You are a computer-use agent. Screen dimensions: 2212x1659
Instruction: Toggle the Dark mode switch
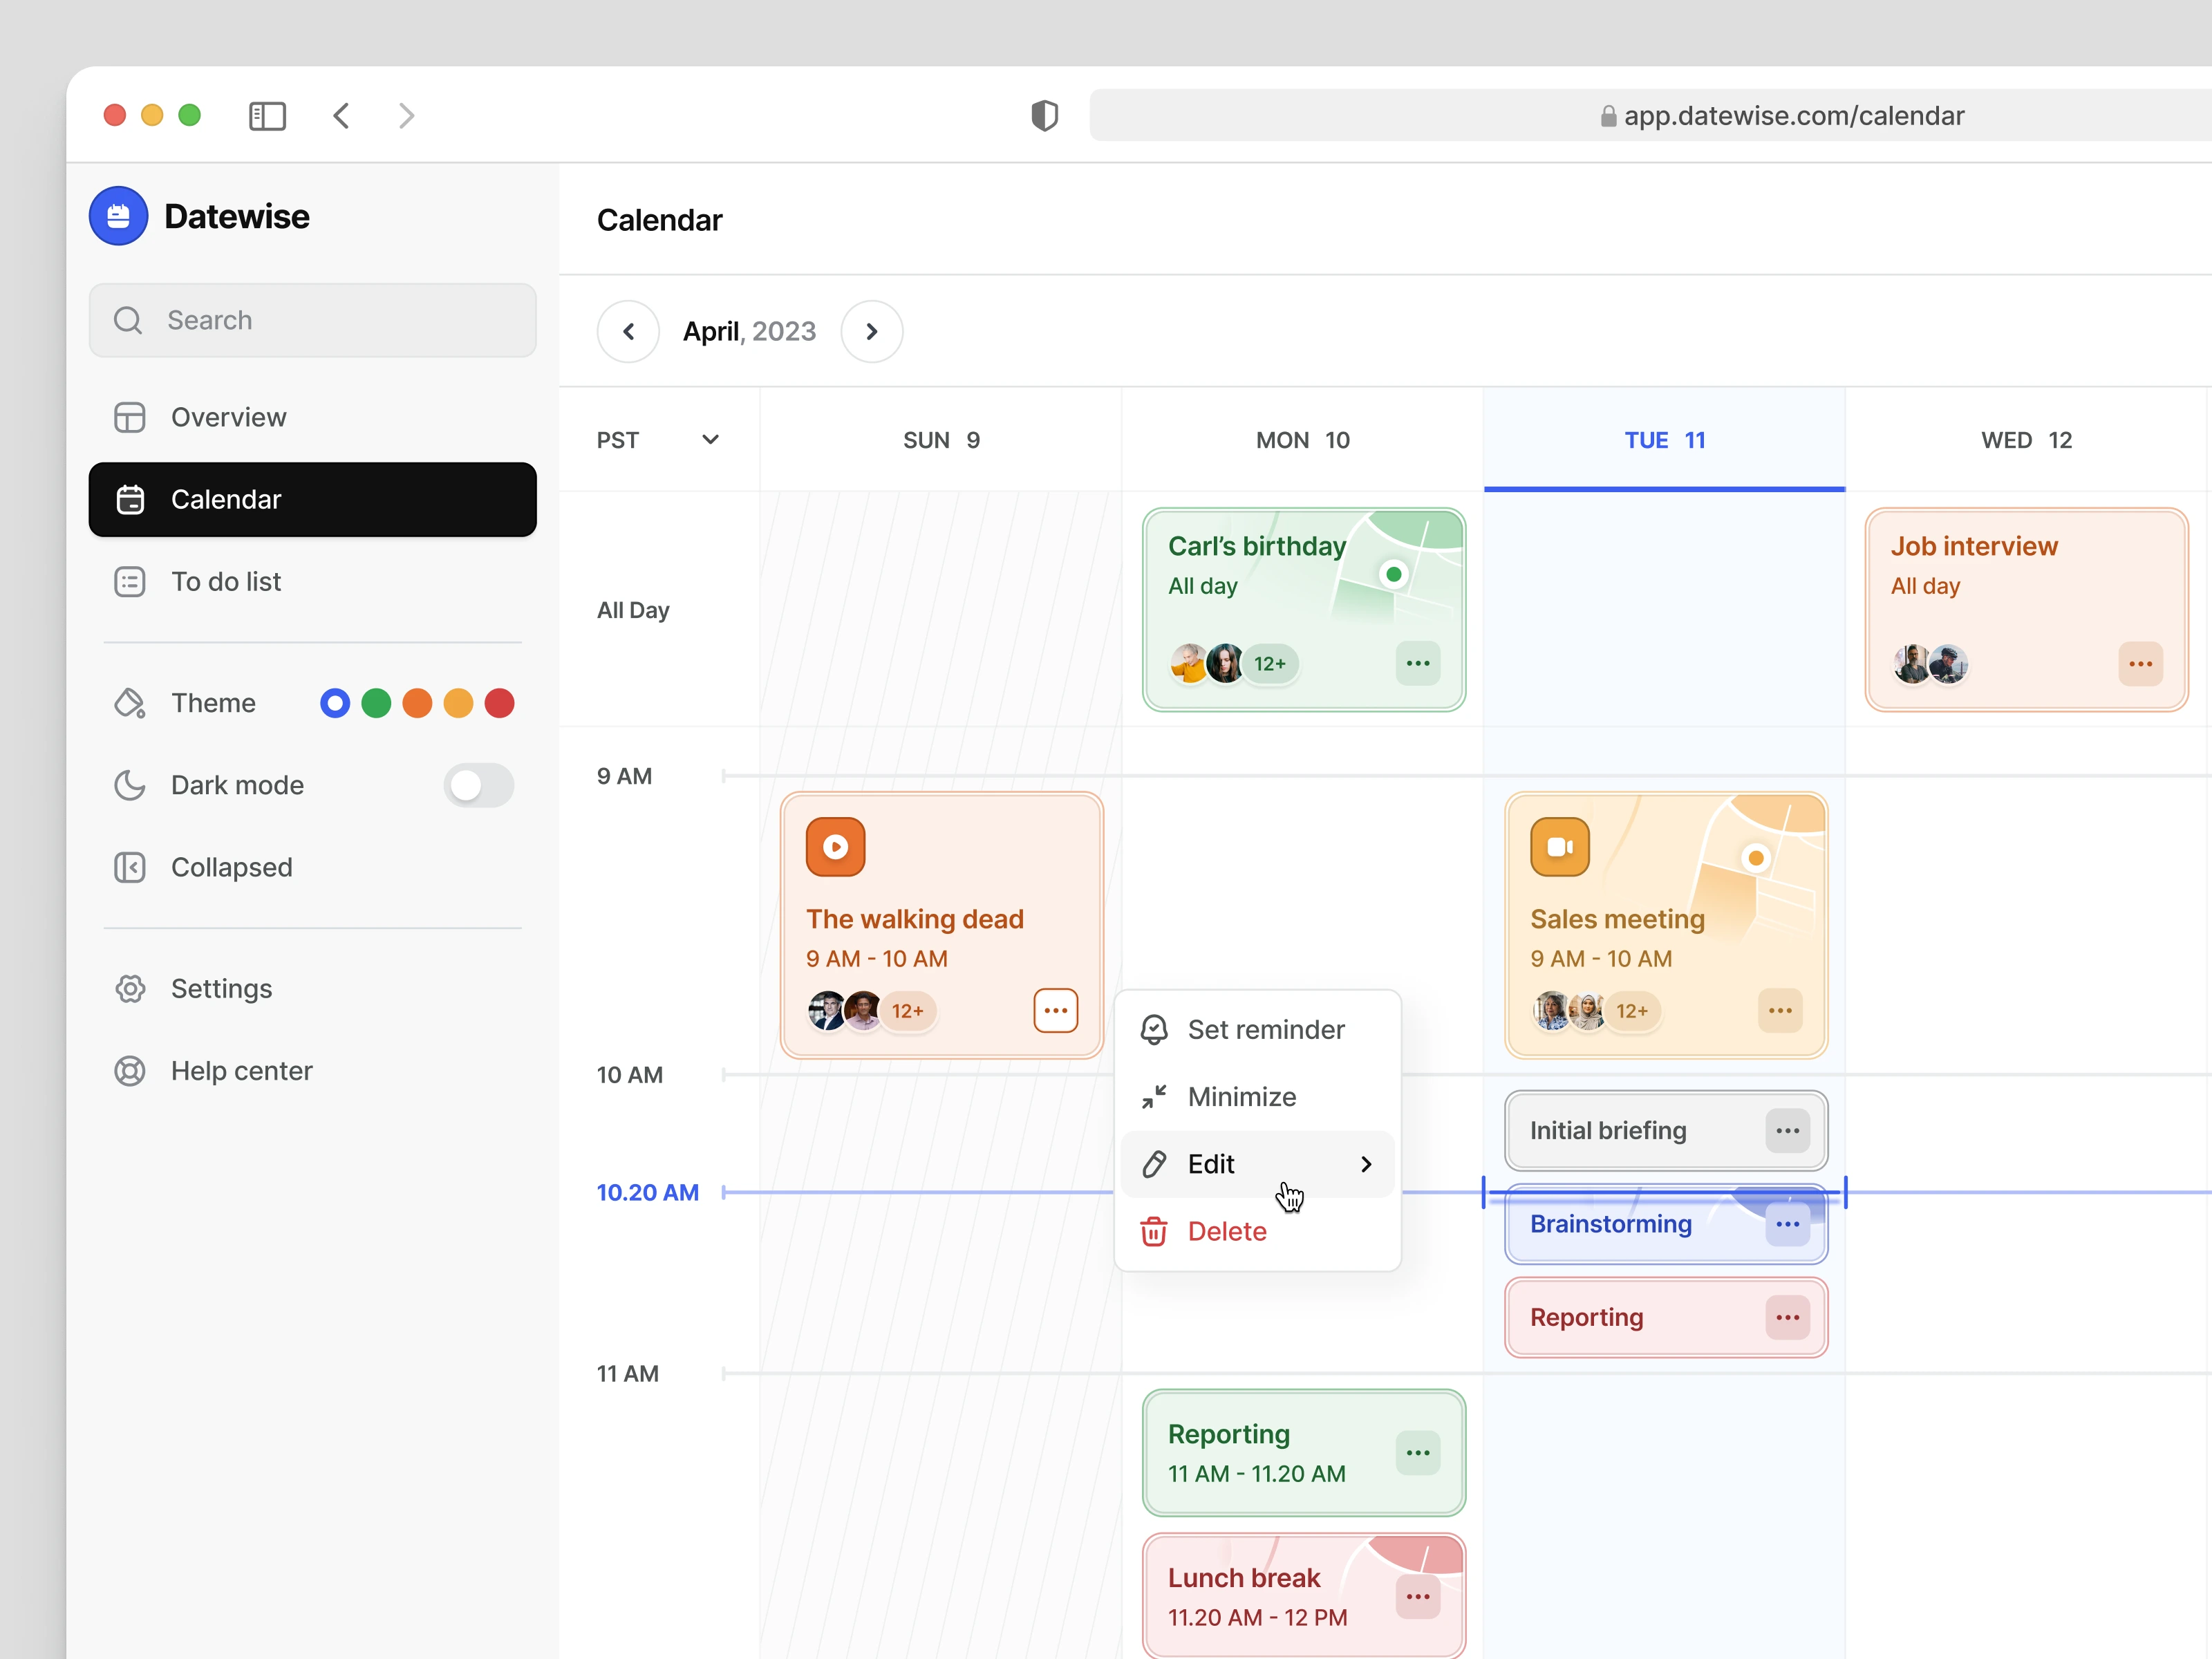[478, 785]
